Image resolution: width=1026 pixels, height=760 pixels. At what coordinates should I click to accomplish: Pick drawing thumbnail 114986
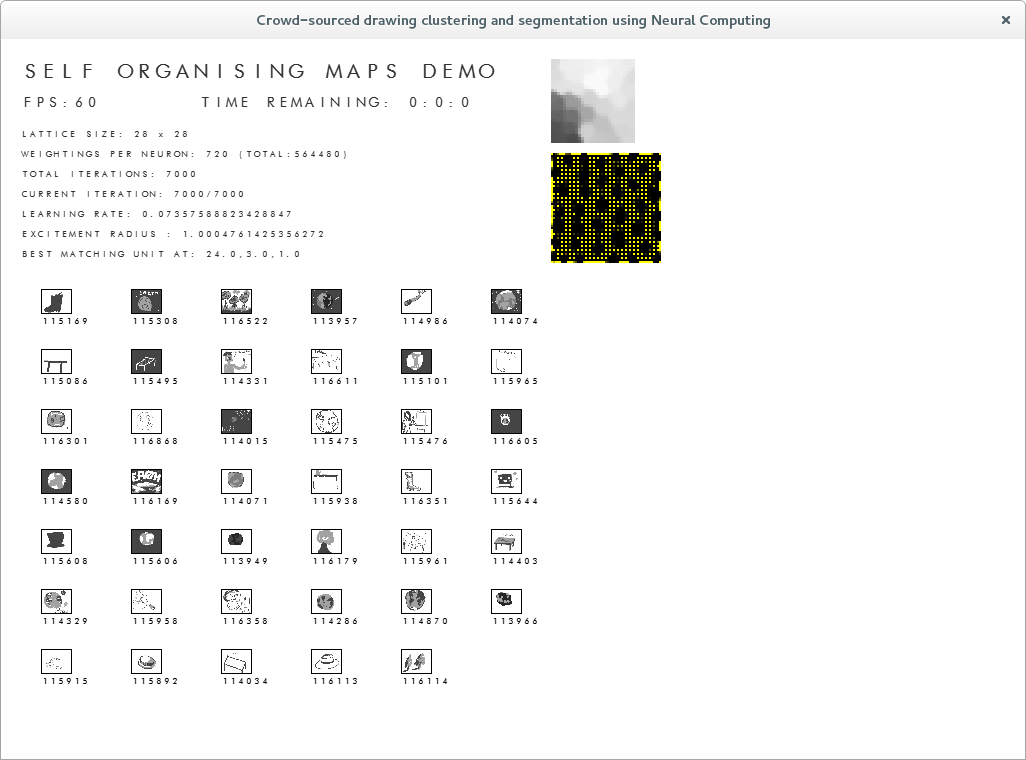(x=416, y=302)
